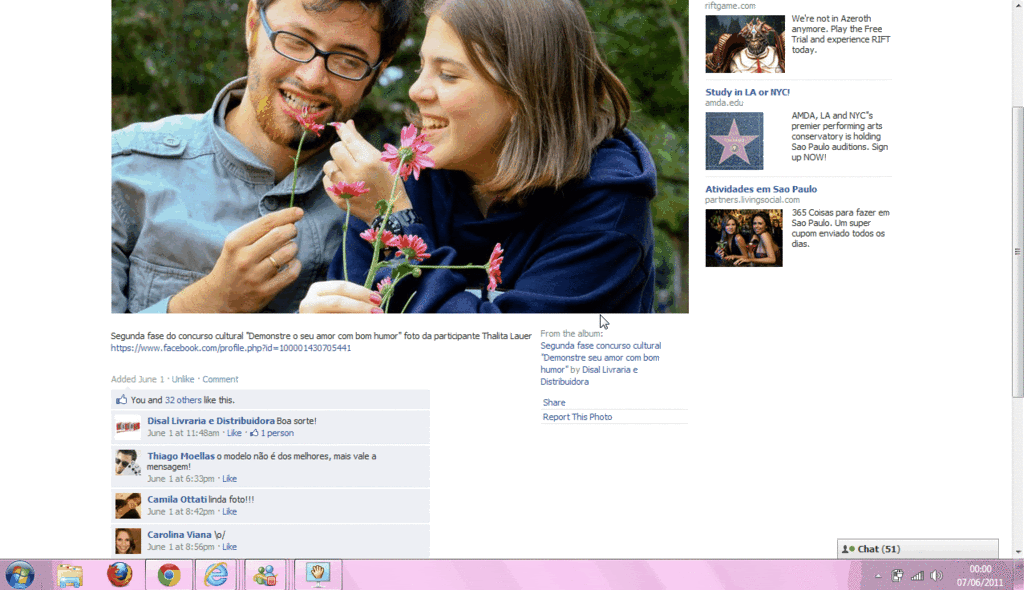Click the network signal tray icon
Screen dimensions: 1024x590
point(917,576)
